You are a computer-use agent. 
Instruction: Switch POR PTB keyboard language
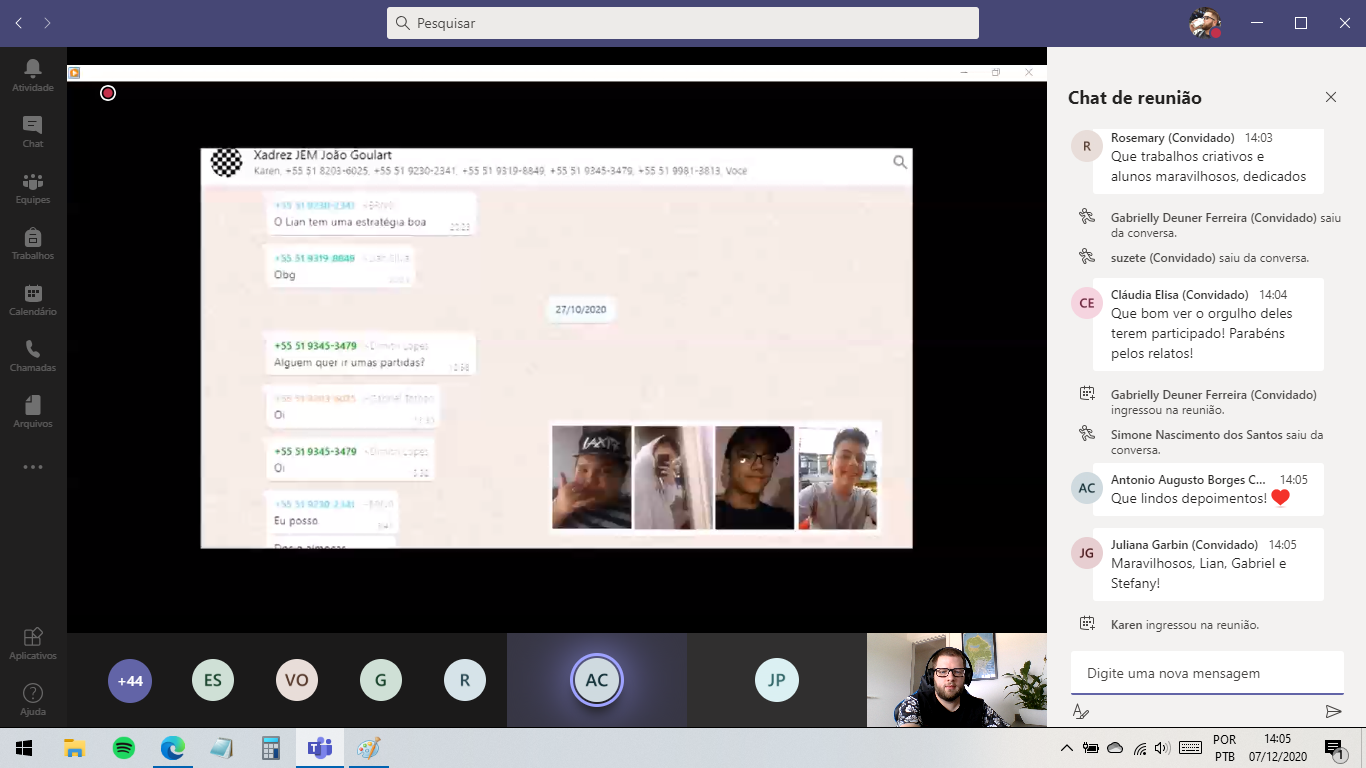click(1224, 748)
